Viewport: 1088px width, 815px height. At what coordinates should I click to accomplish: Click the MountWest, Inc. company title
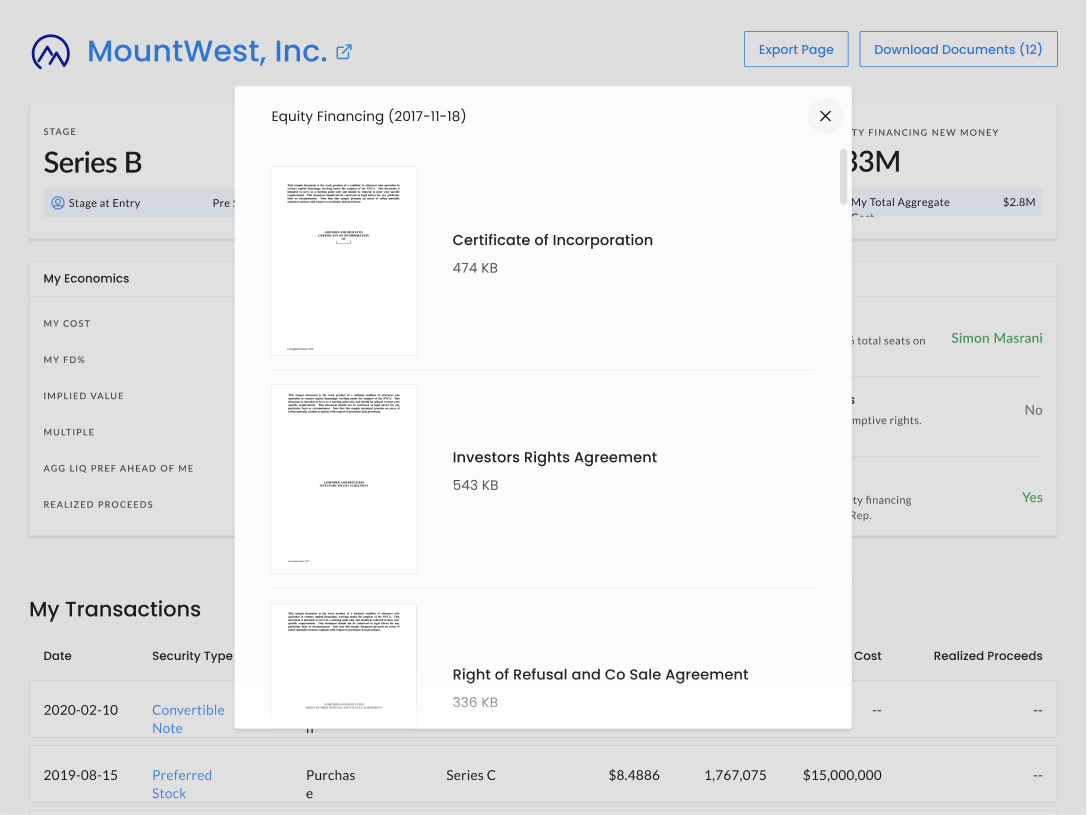[207, 51]
